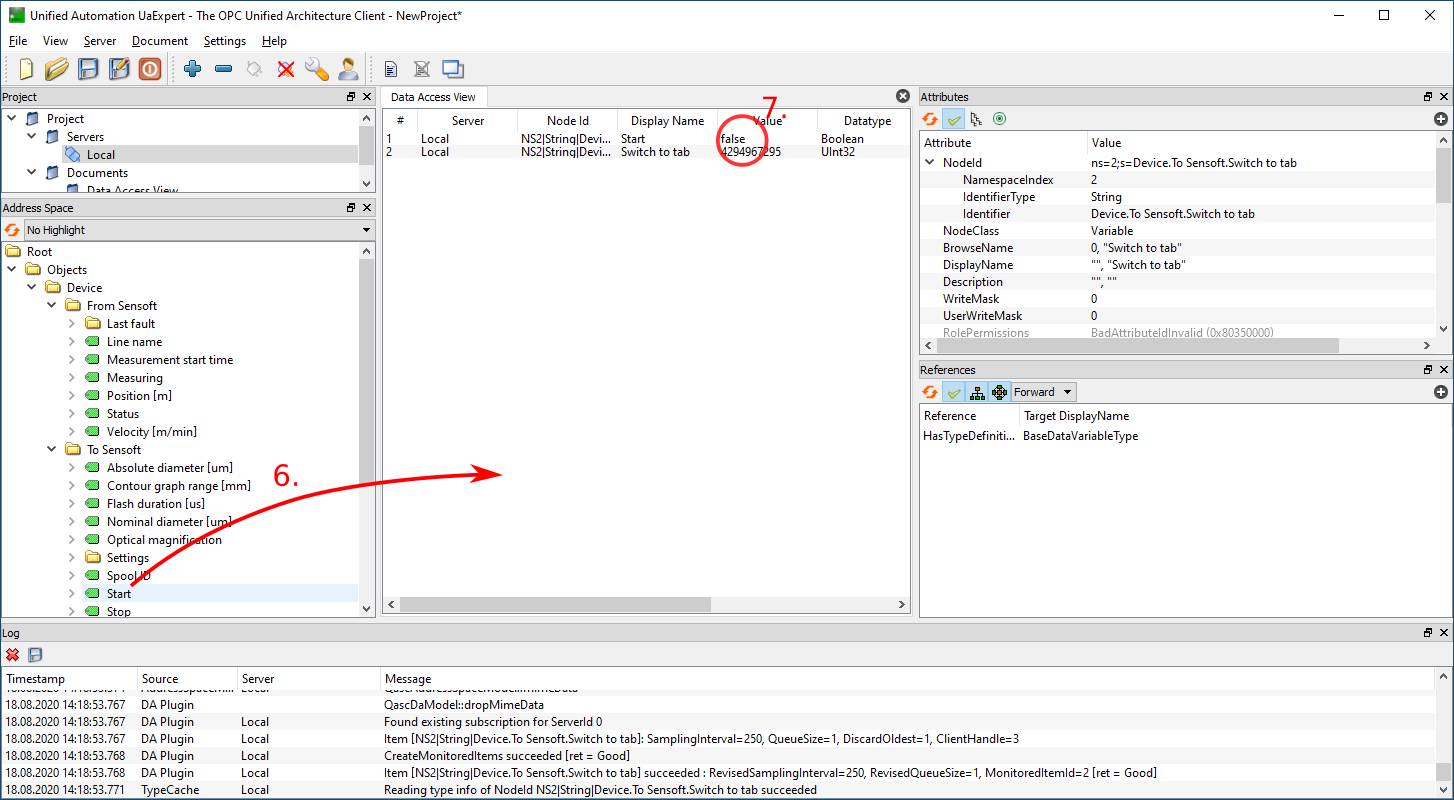Collapse the NodeId attribute row
The width and height of the screenshot is (1454, 800).
pyautogui.click(x=930, y=163)
